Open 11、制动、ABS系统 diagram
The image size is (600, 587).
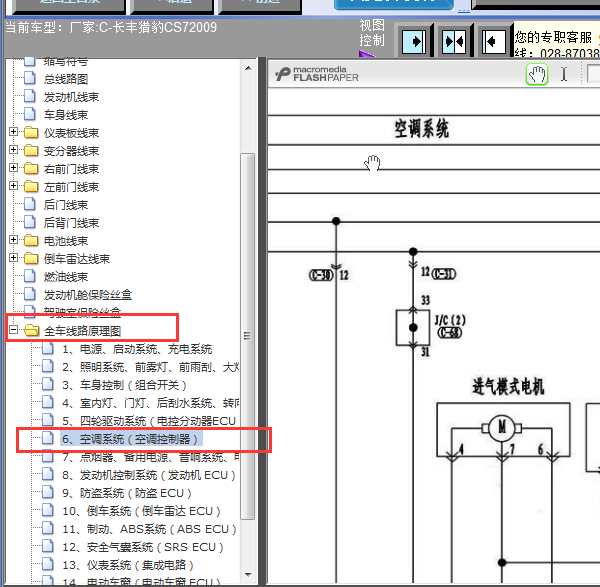click(149, 529)
